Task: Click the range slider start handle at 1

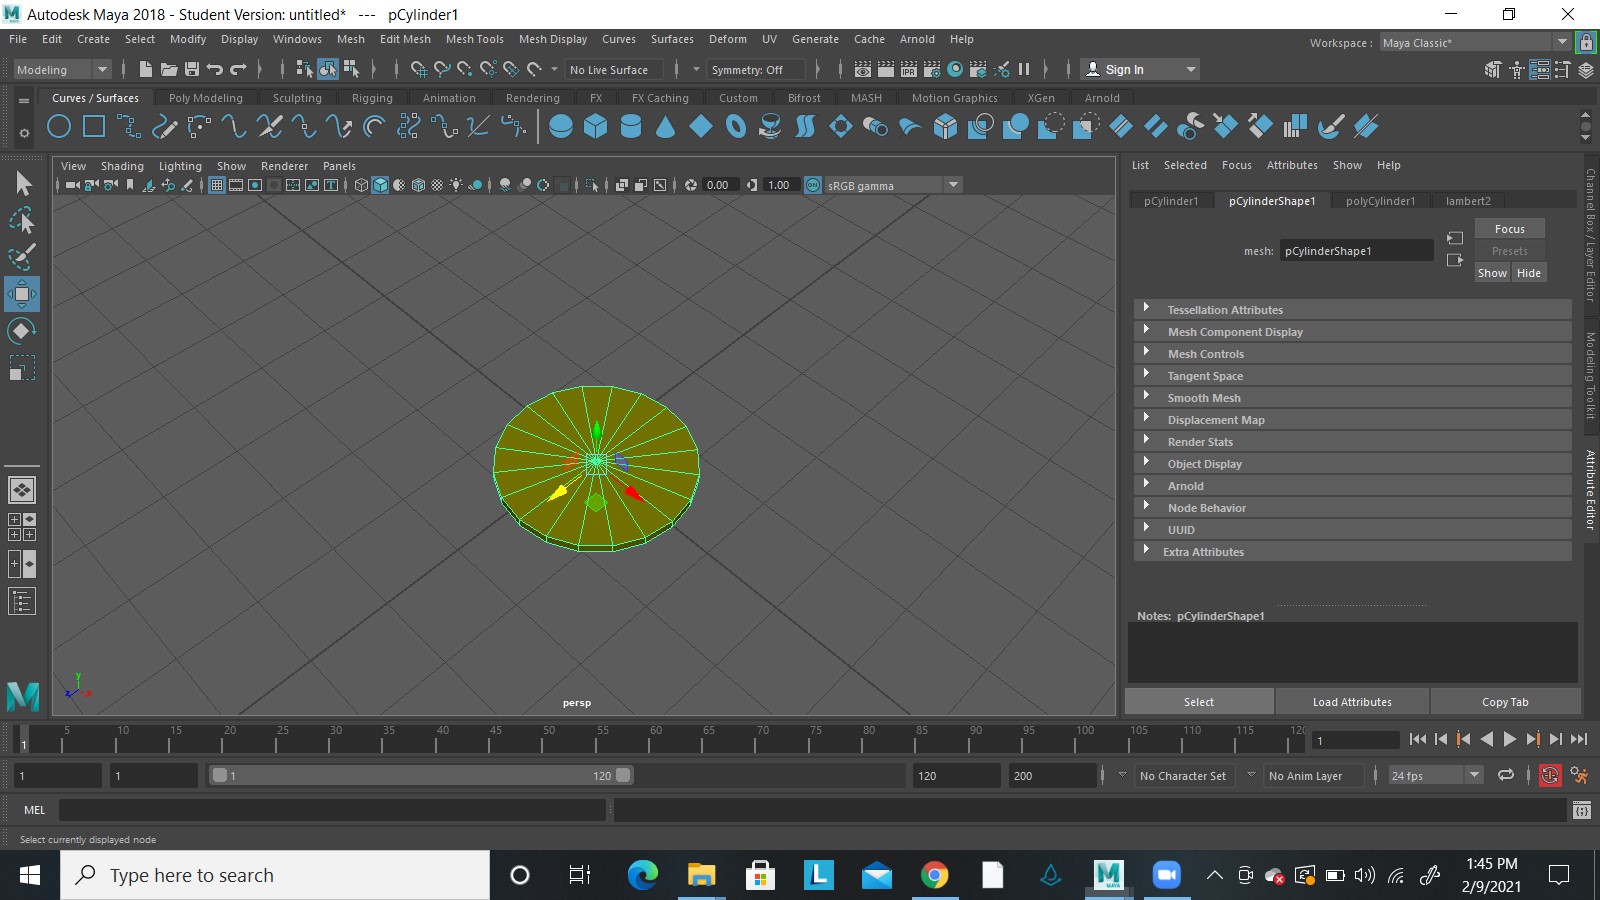Action: click(x=219, y=775)
